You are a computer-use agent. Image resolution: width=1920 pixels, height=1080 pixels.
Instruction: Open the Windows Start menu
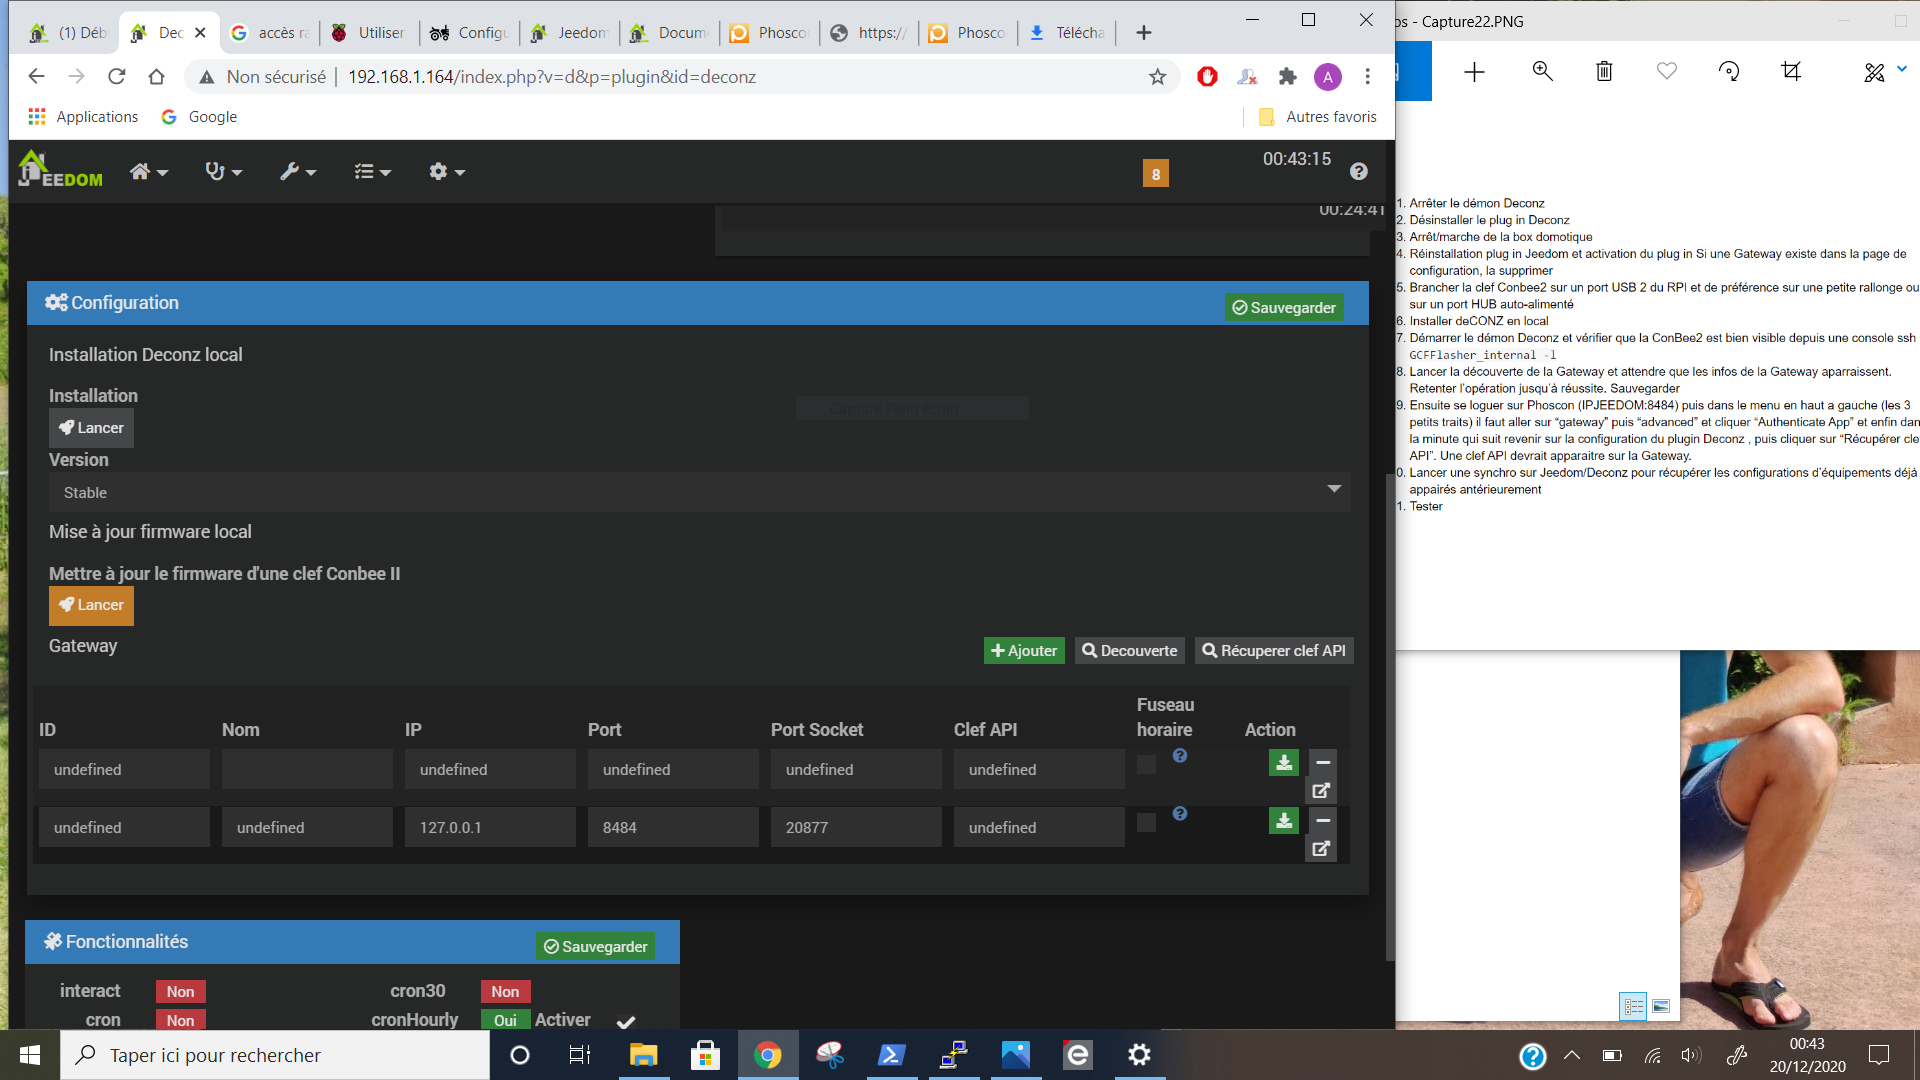[x=30, y=1055]
